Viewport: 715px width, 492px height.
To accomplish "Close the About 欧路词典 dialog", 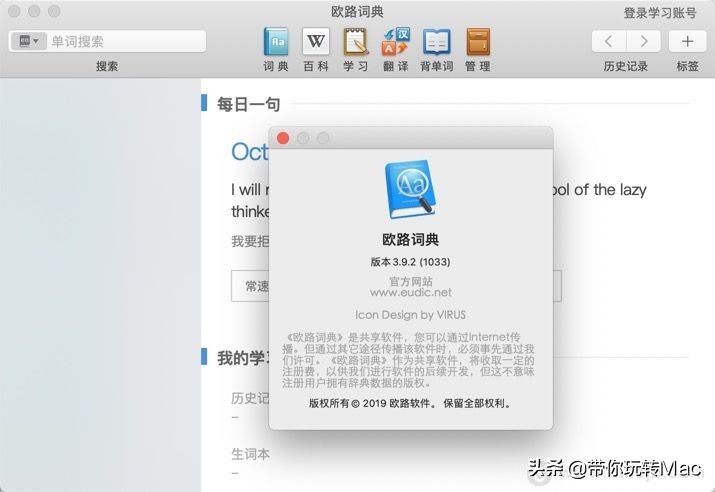I will (x=283, y=138).
